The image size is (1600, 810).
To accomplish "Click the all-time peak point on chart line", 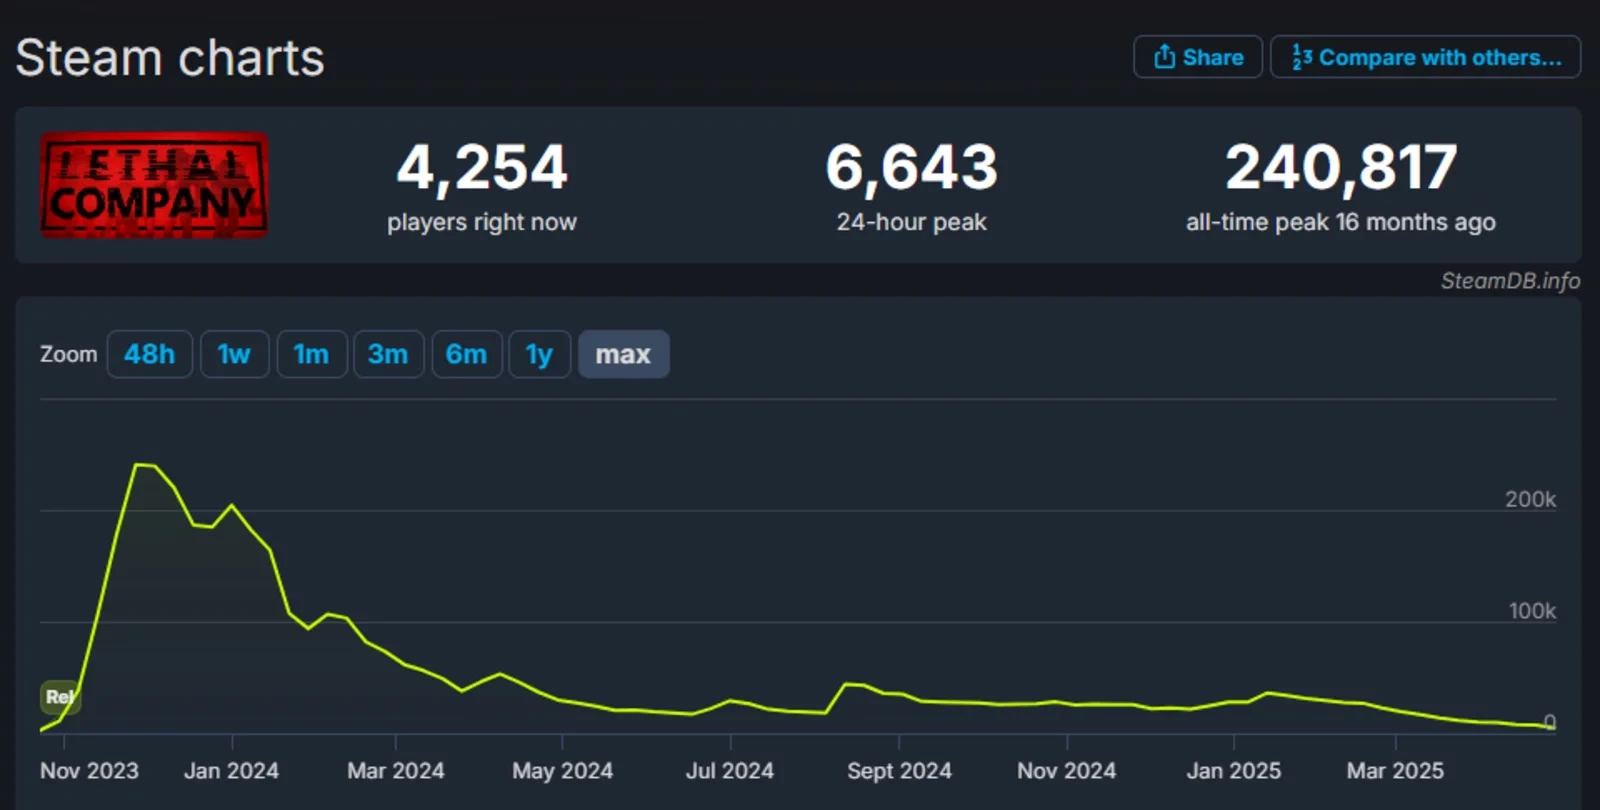I will [138, 465].
